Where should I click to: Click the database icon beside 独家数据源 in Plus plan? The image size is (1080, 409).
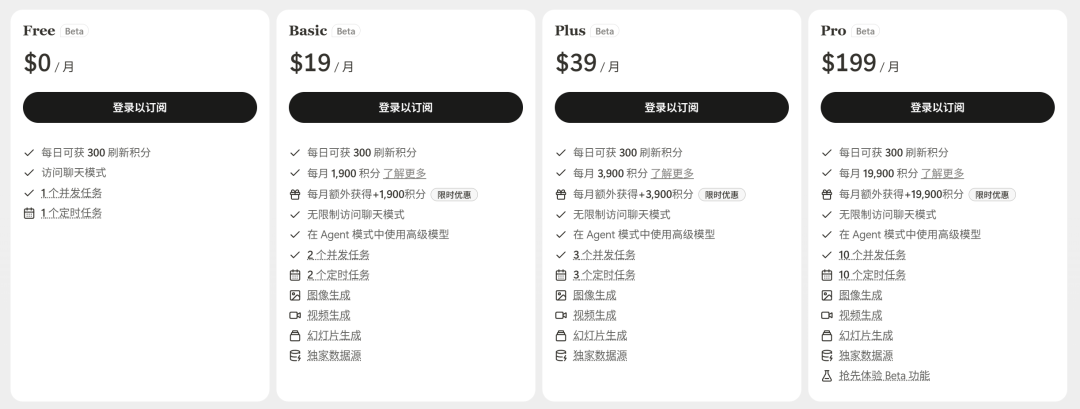point(561,356)
